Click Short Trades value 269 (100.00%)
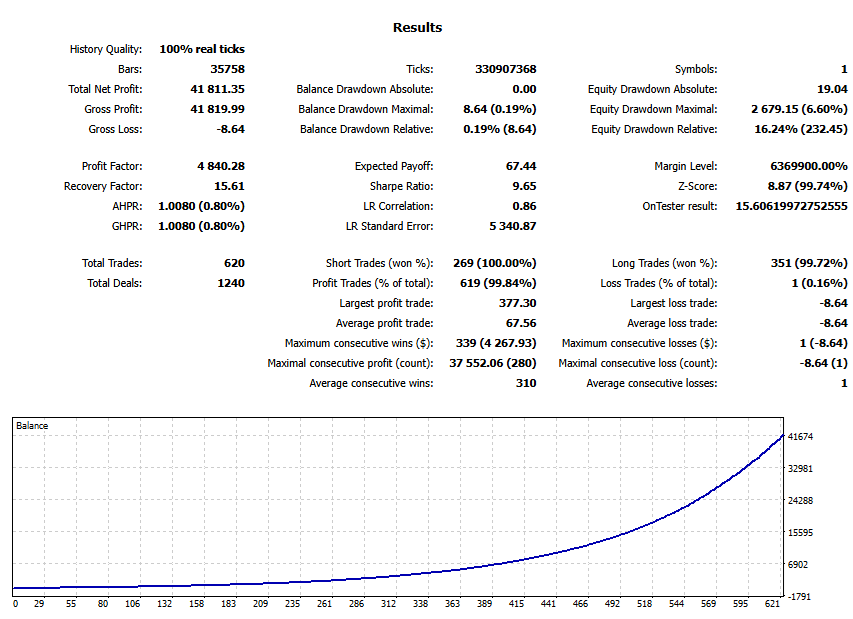Image resolution: width=853 pixels, height=619 pixels. pos(495,263)
